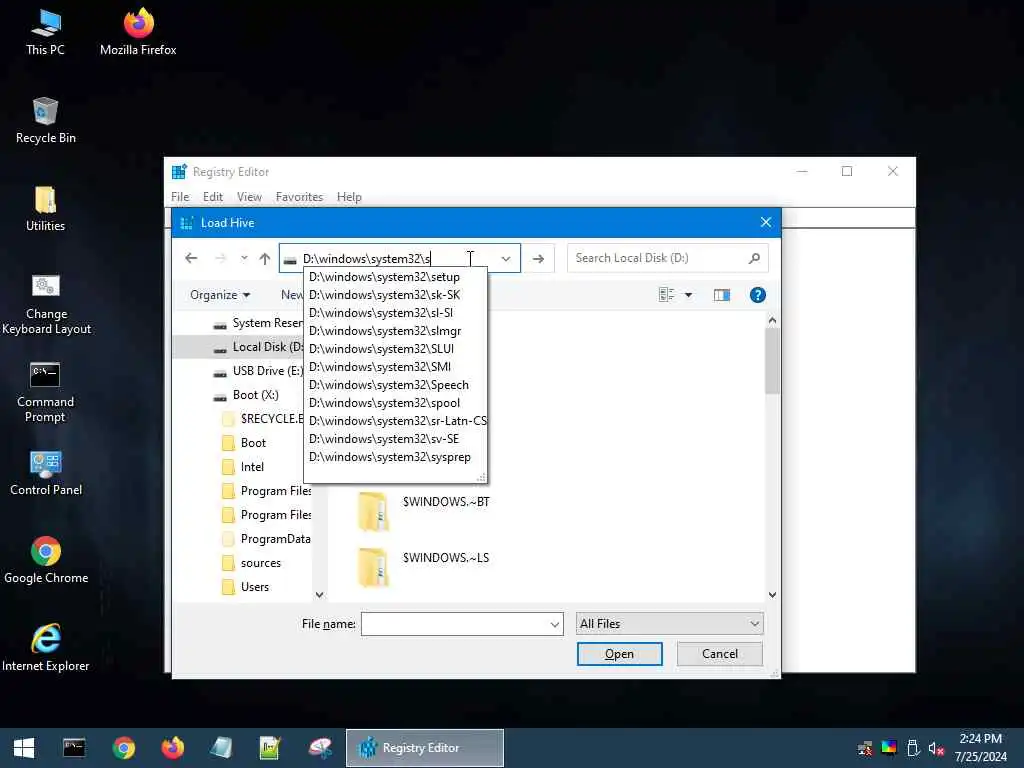Select USB Drive (E:) in navigation pane
This screenshot has height=768, width=1024.
pyautogui.click(x=259, y=371)
